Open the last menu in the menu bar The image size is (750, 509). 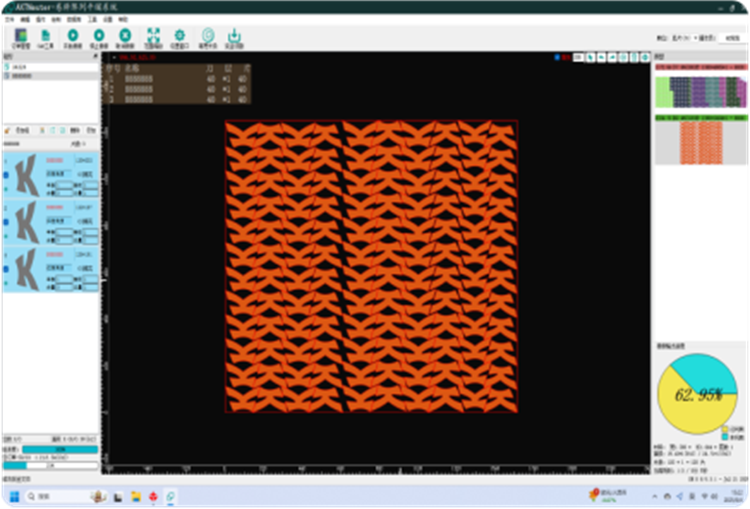123,19
